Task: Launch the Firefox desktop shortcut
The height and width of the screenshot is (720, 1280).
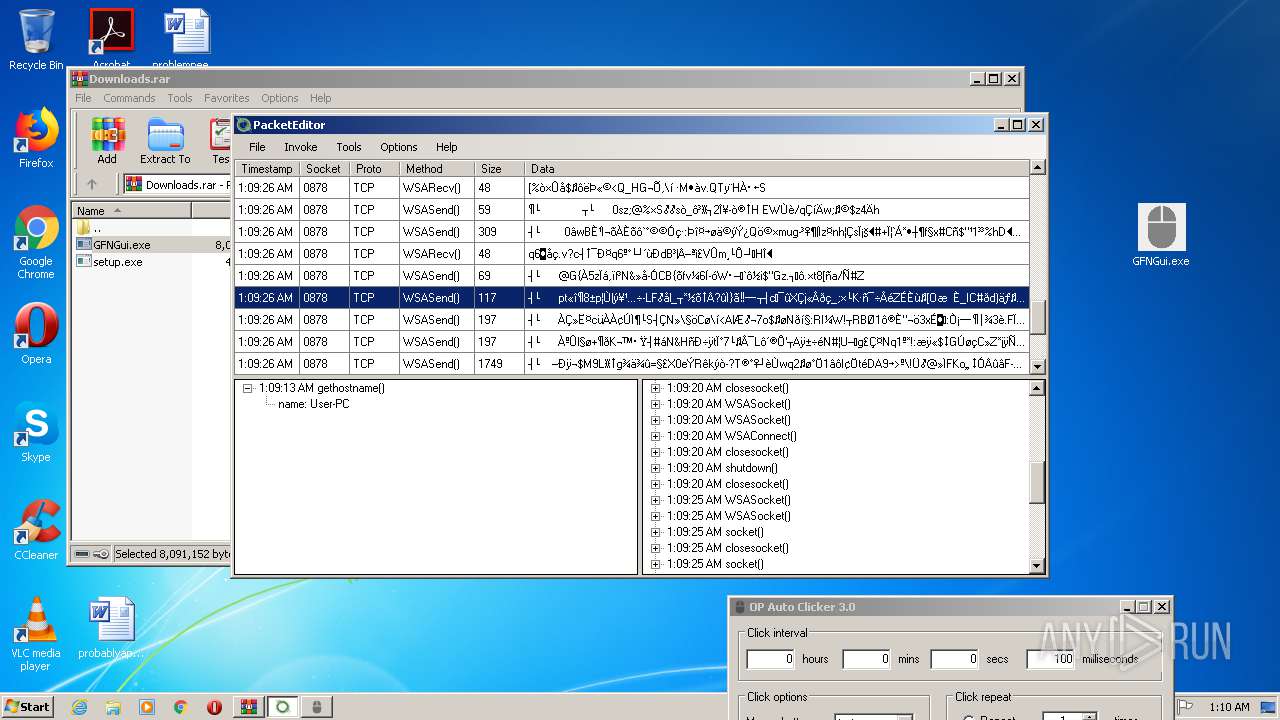Action: [x=36, y=138]
